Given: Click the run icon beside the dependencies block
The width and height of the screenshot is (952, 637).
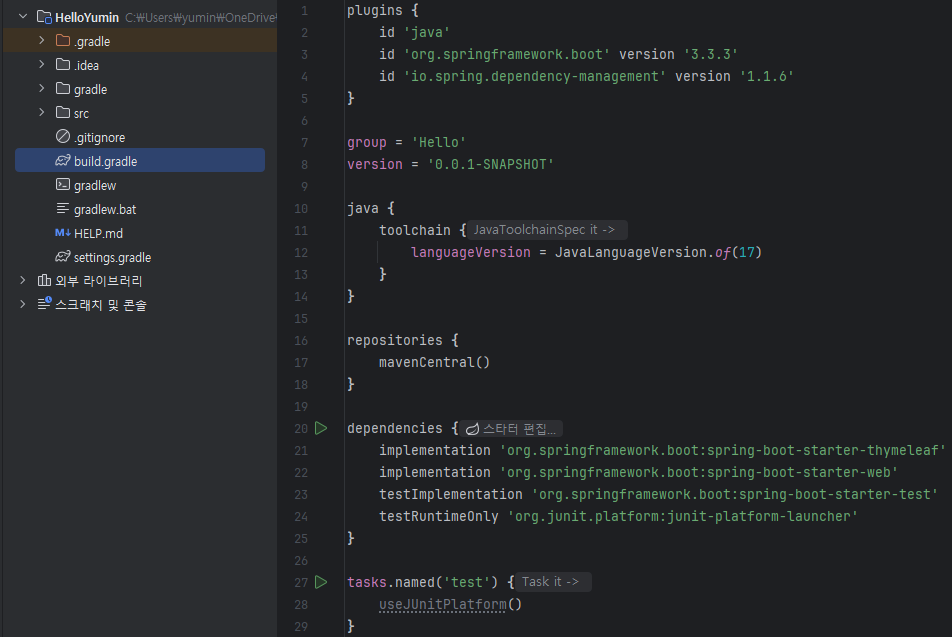Looking at the screenshot, I should [x=321, y=428].
